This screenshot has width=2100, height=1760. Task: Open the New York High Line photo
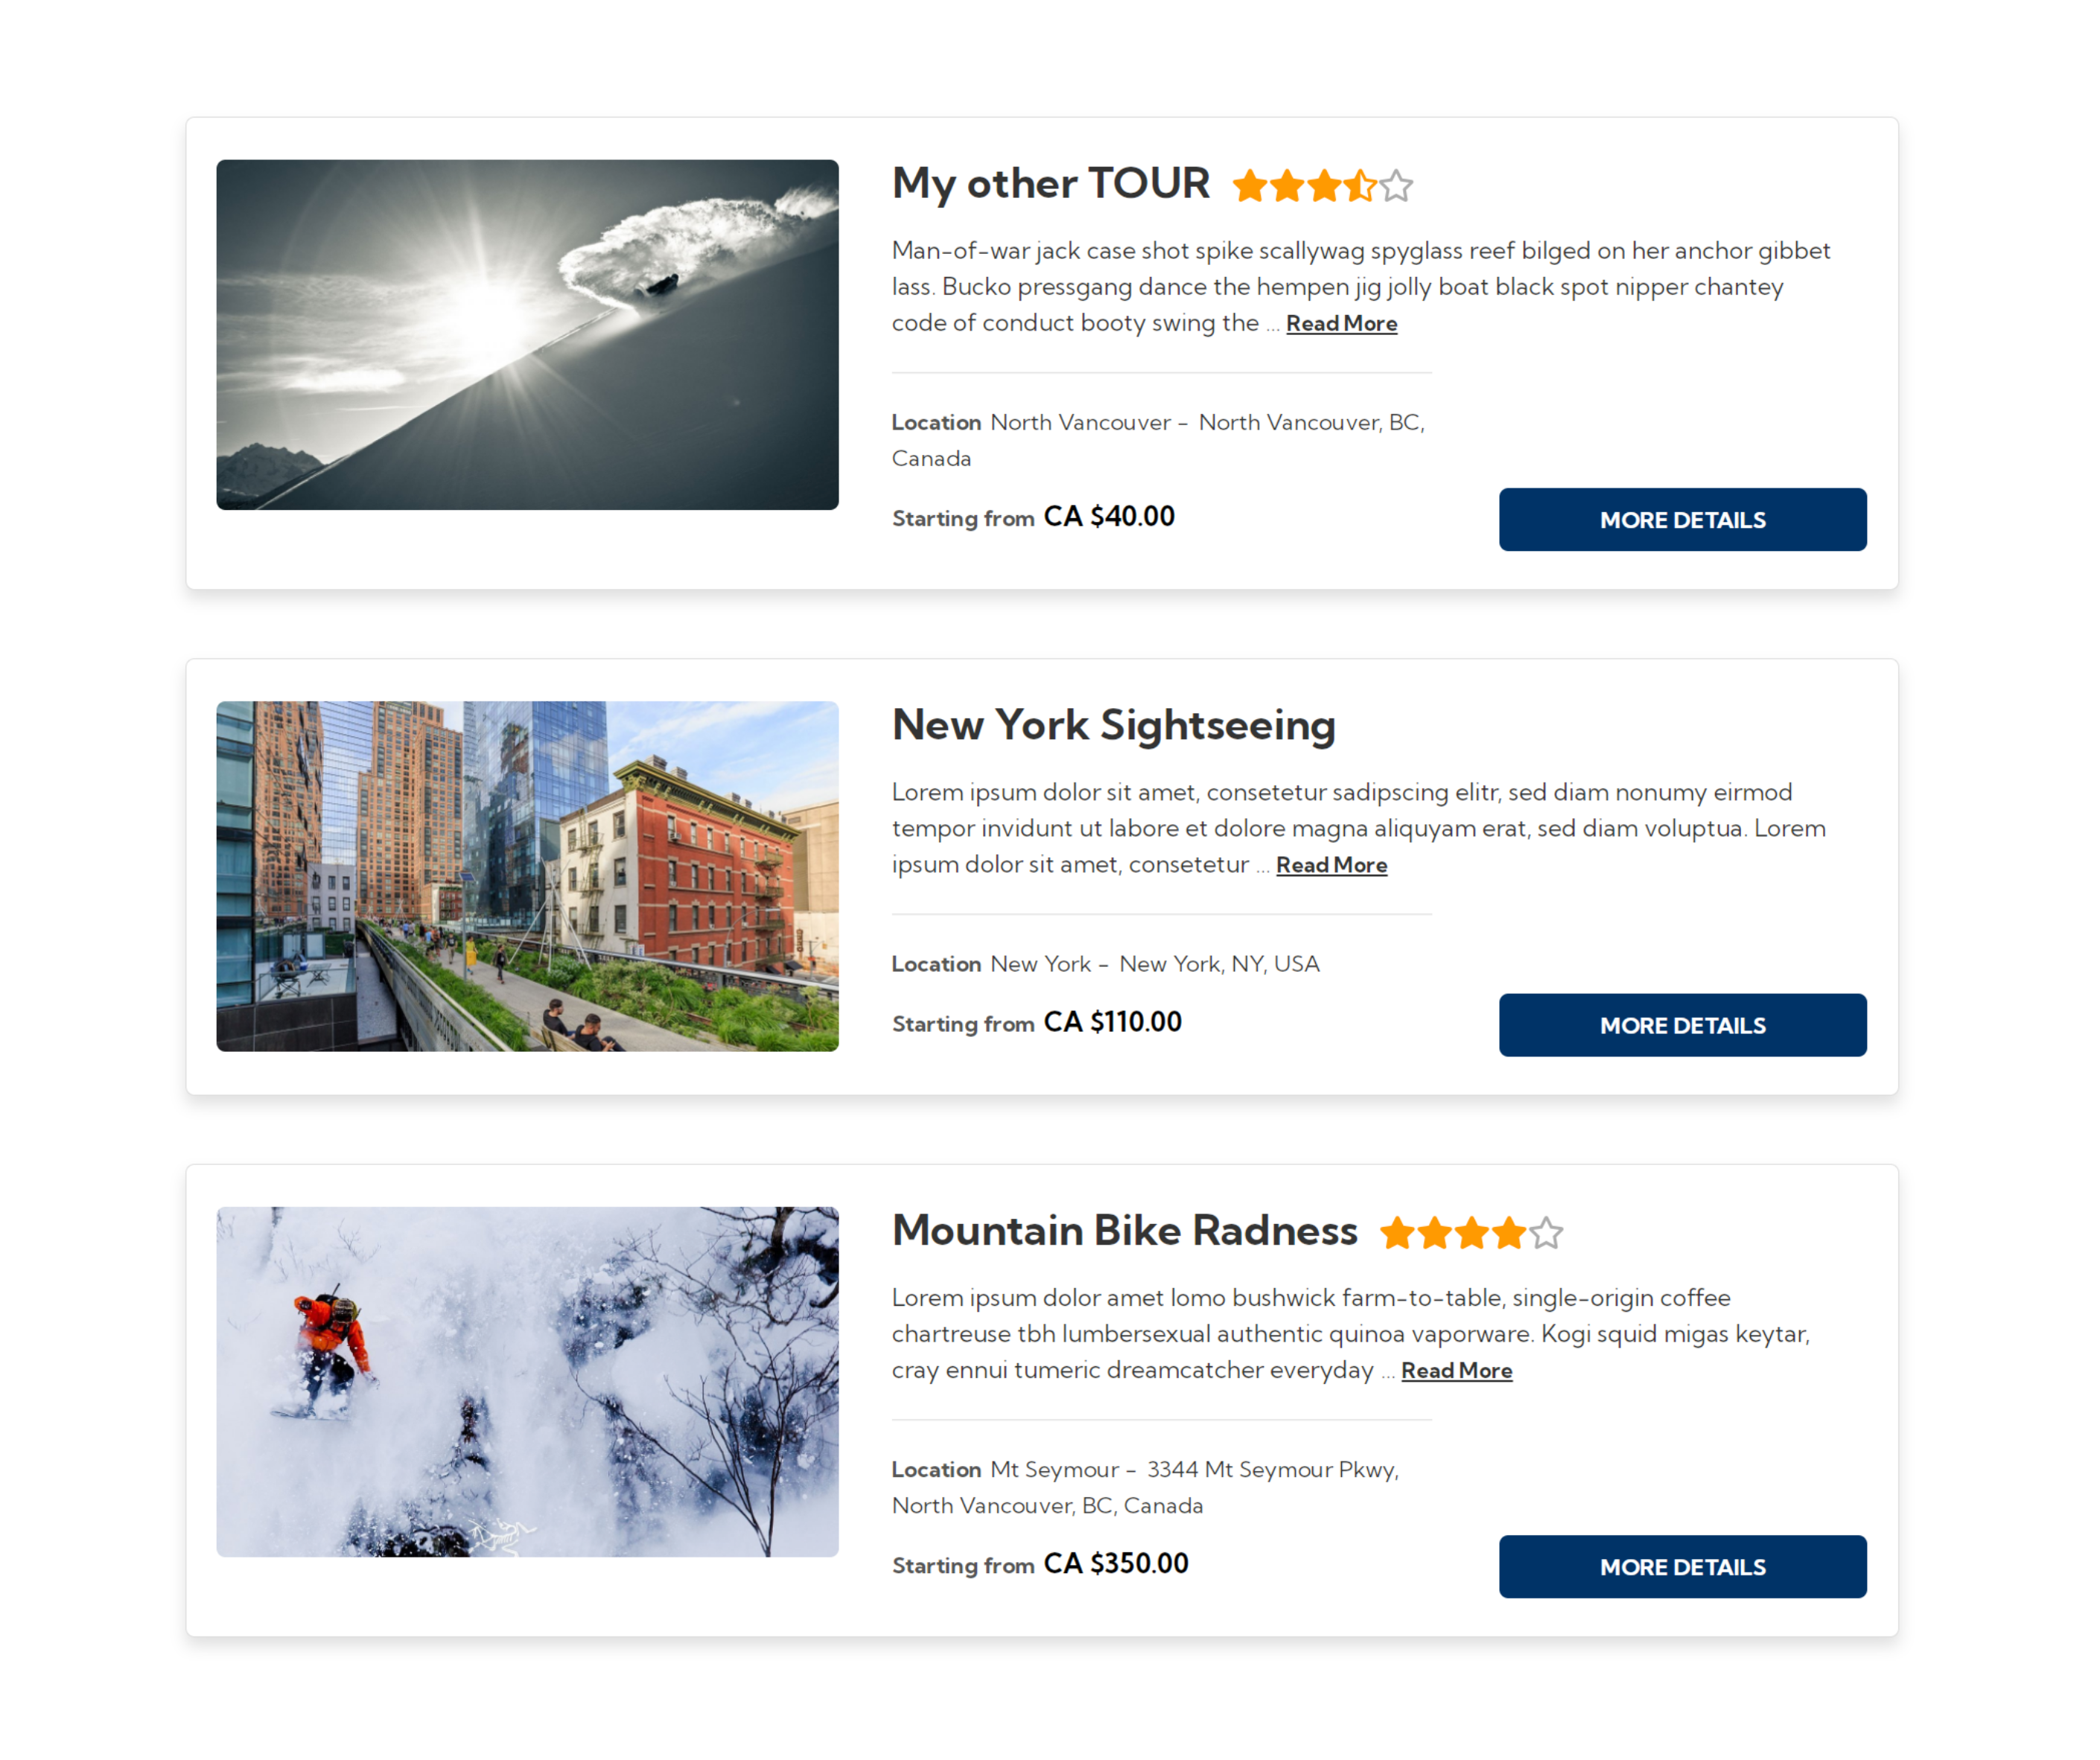tap(528, 876)
